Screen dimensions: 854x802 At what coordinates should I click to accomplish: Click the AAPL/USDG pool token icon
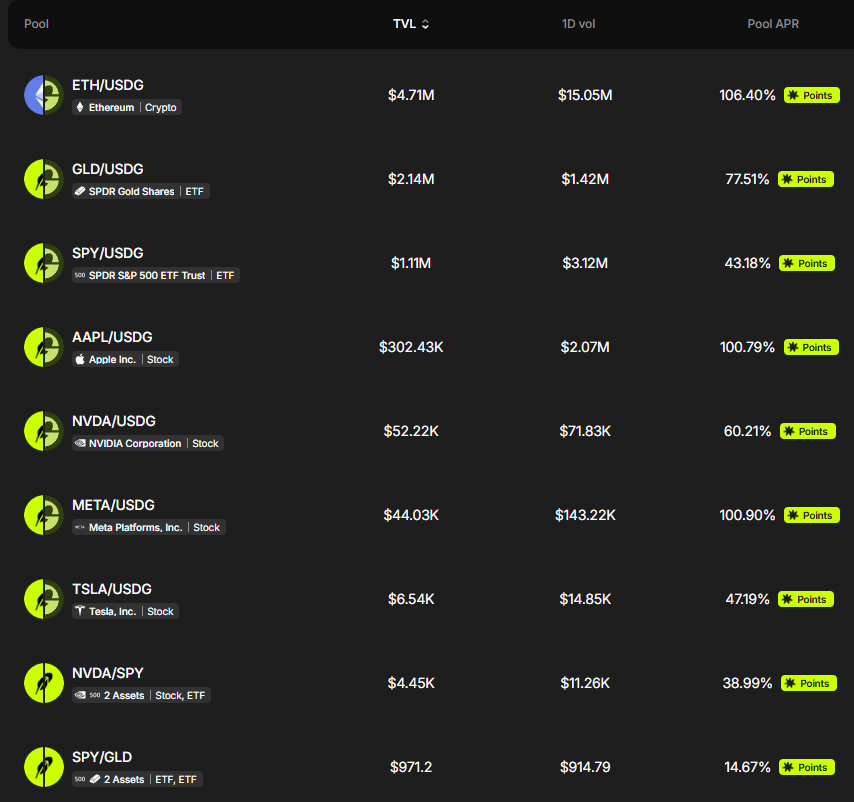44,347
